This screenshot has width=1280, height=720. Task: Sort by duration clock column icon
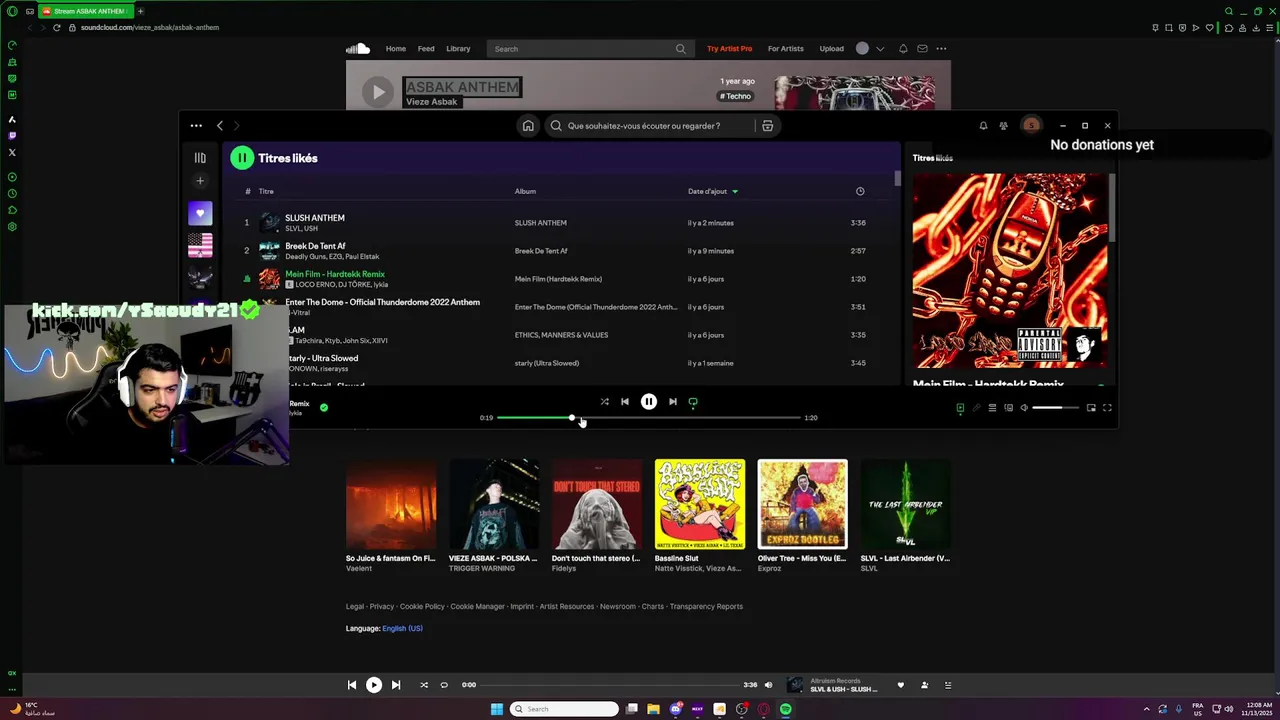click(860, 191)
